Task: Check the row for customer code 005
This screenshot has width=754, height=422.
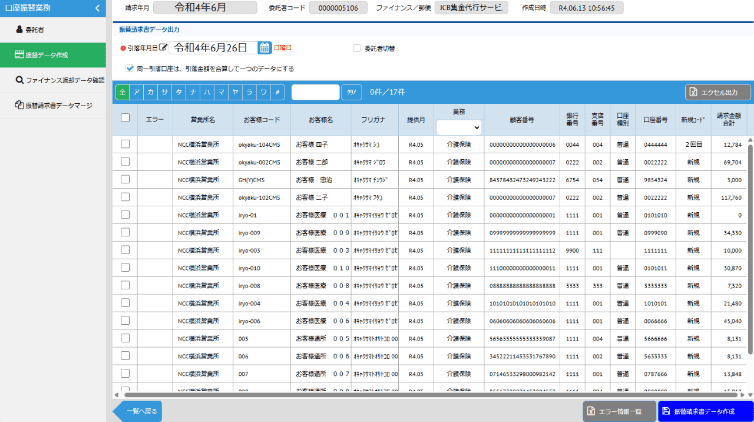Action: [126, 338]
